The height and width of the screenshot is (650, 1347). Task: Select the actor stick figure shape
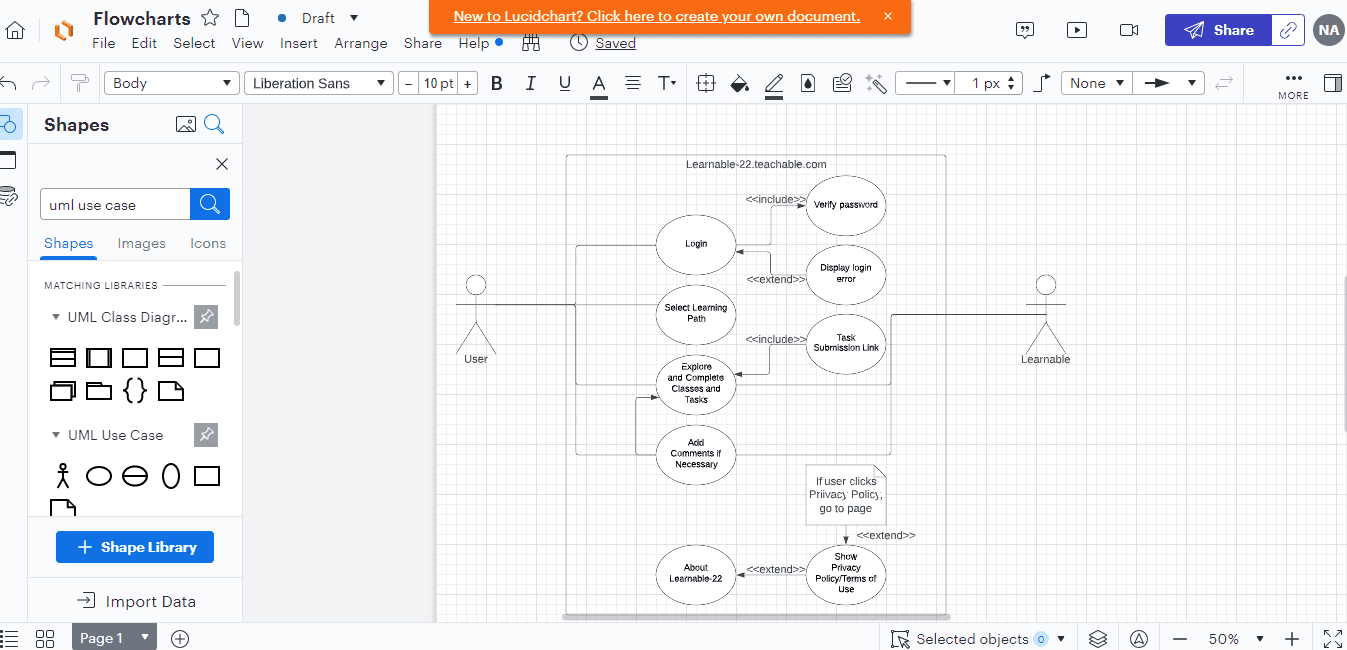(x=63, y=476)
